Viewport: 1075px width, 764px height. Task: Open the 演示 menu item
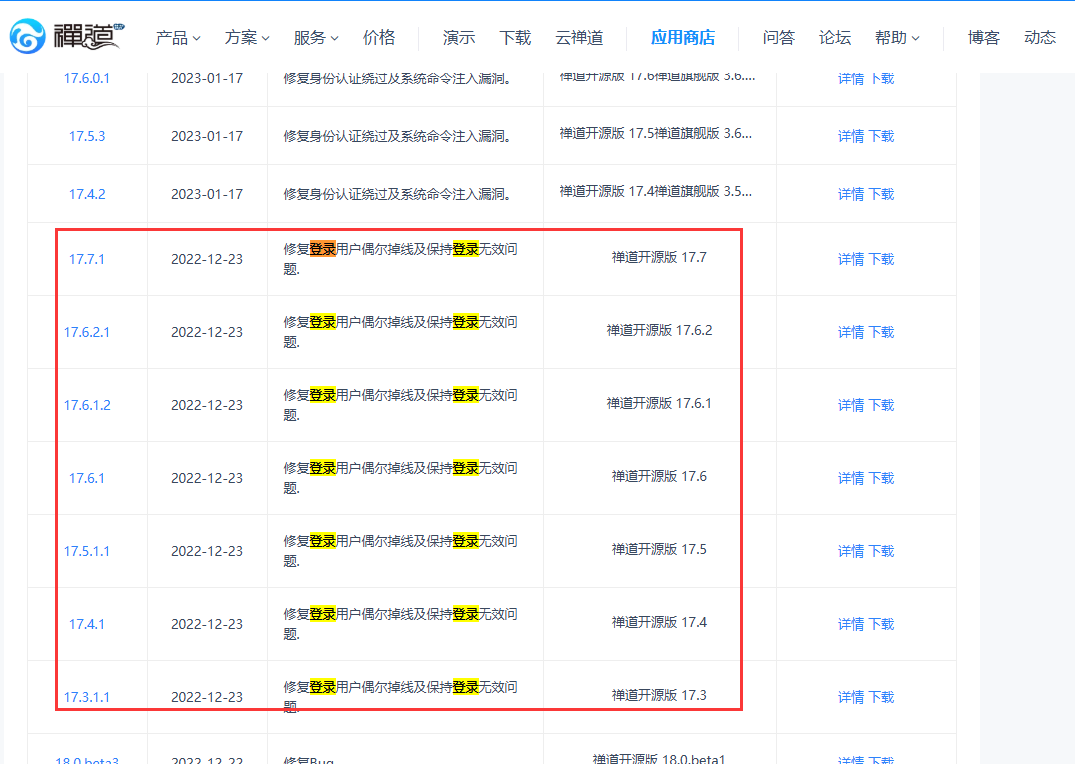459,38
